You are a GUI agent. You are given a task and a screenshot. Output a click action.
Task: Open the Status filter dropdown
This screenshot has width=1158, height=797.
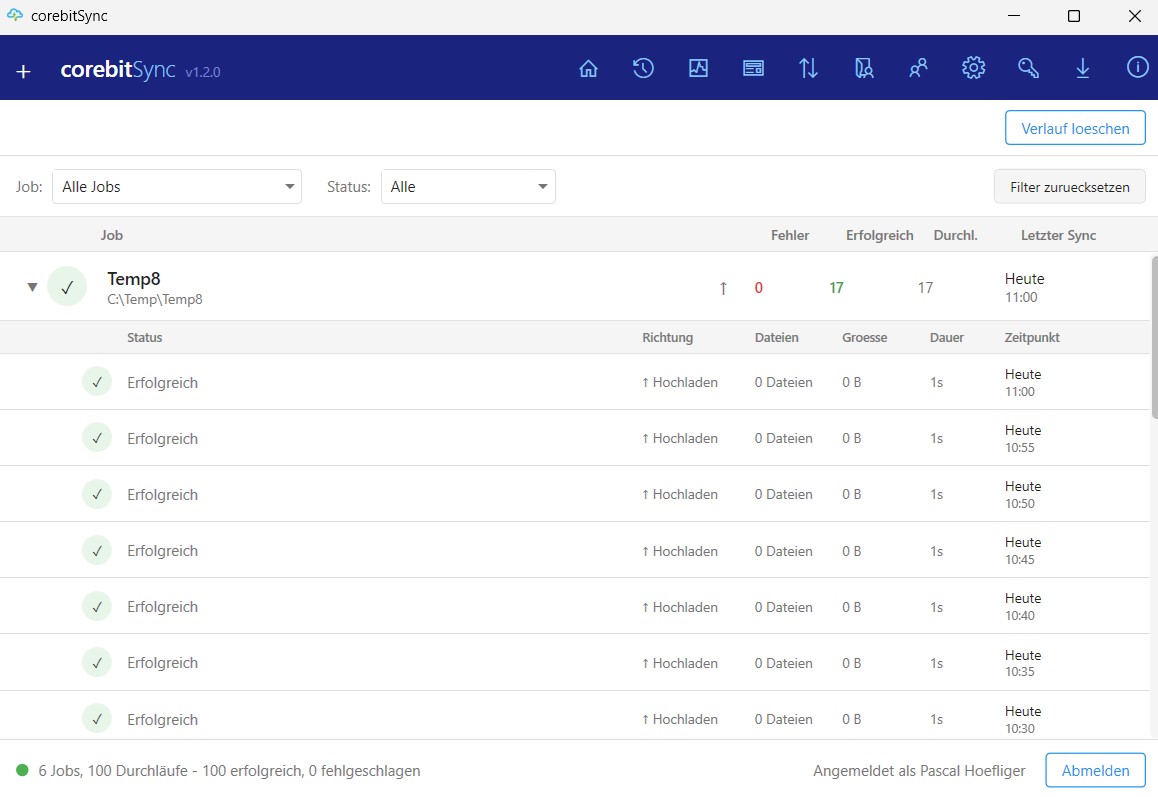468,186
